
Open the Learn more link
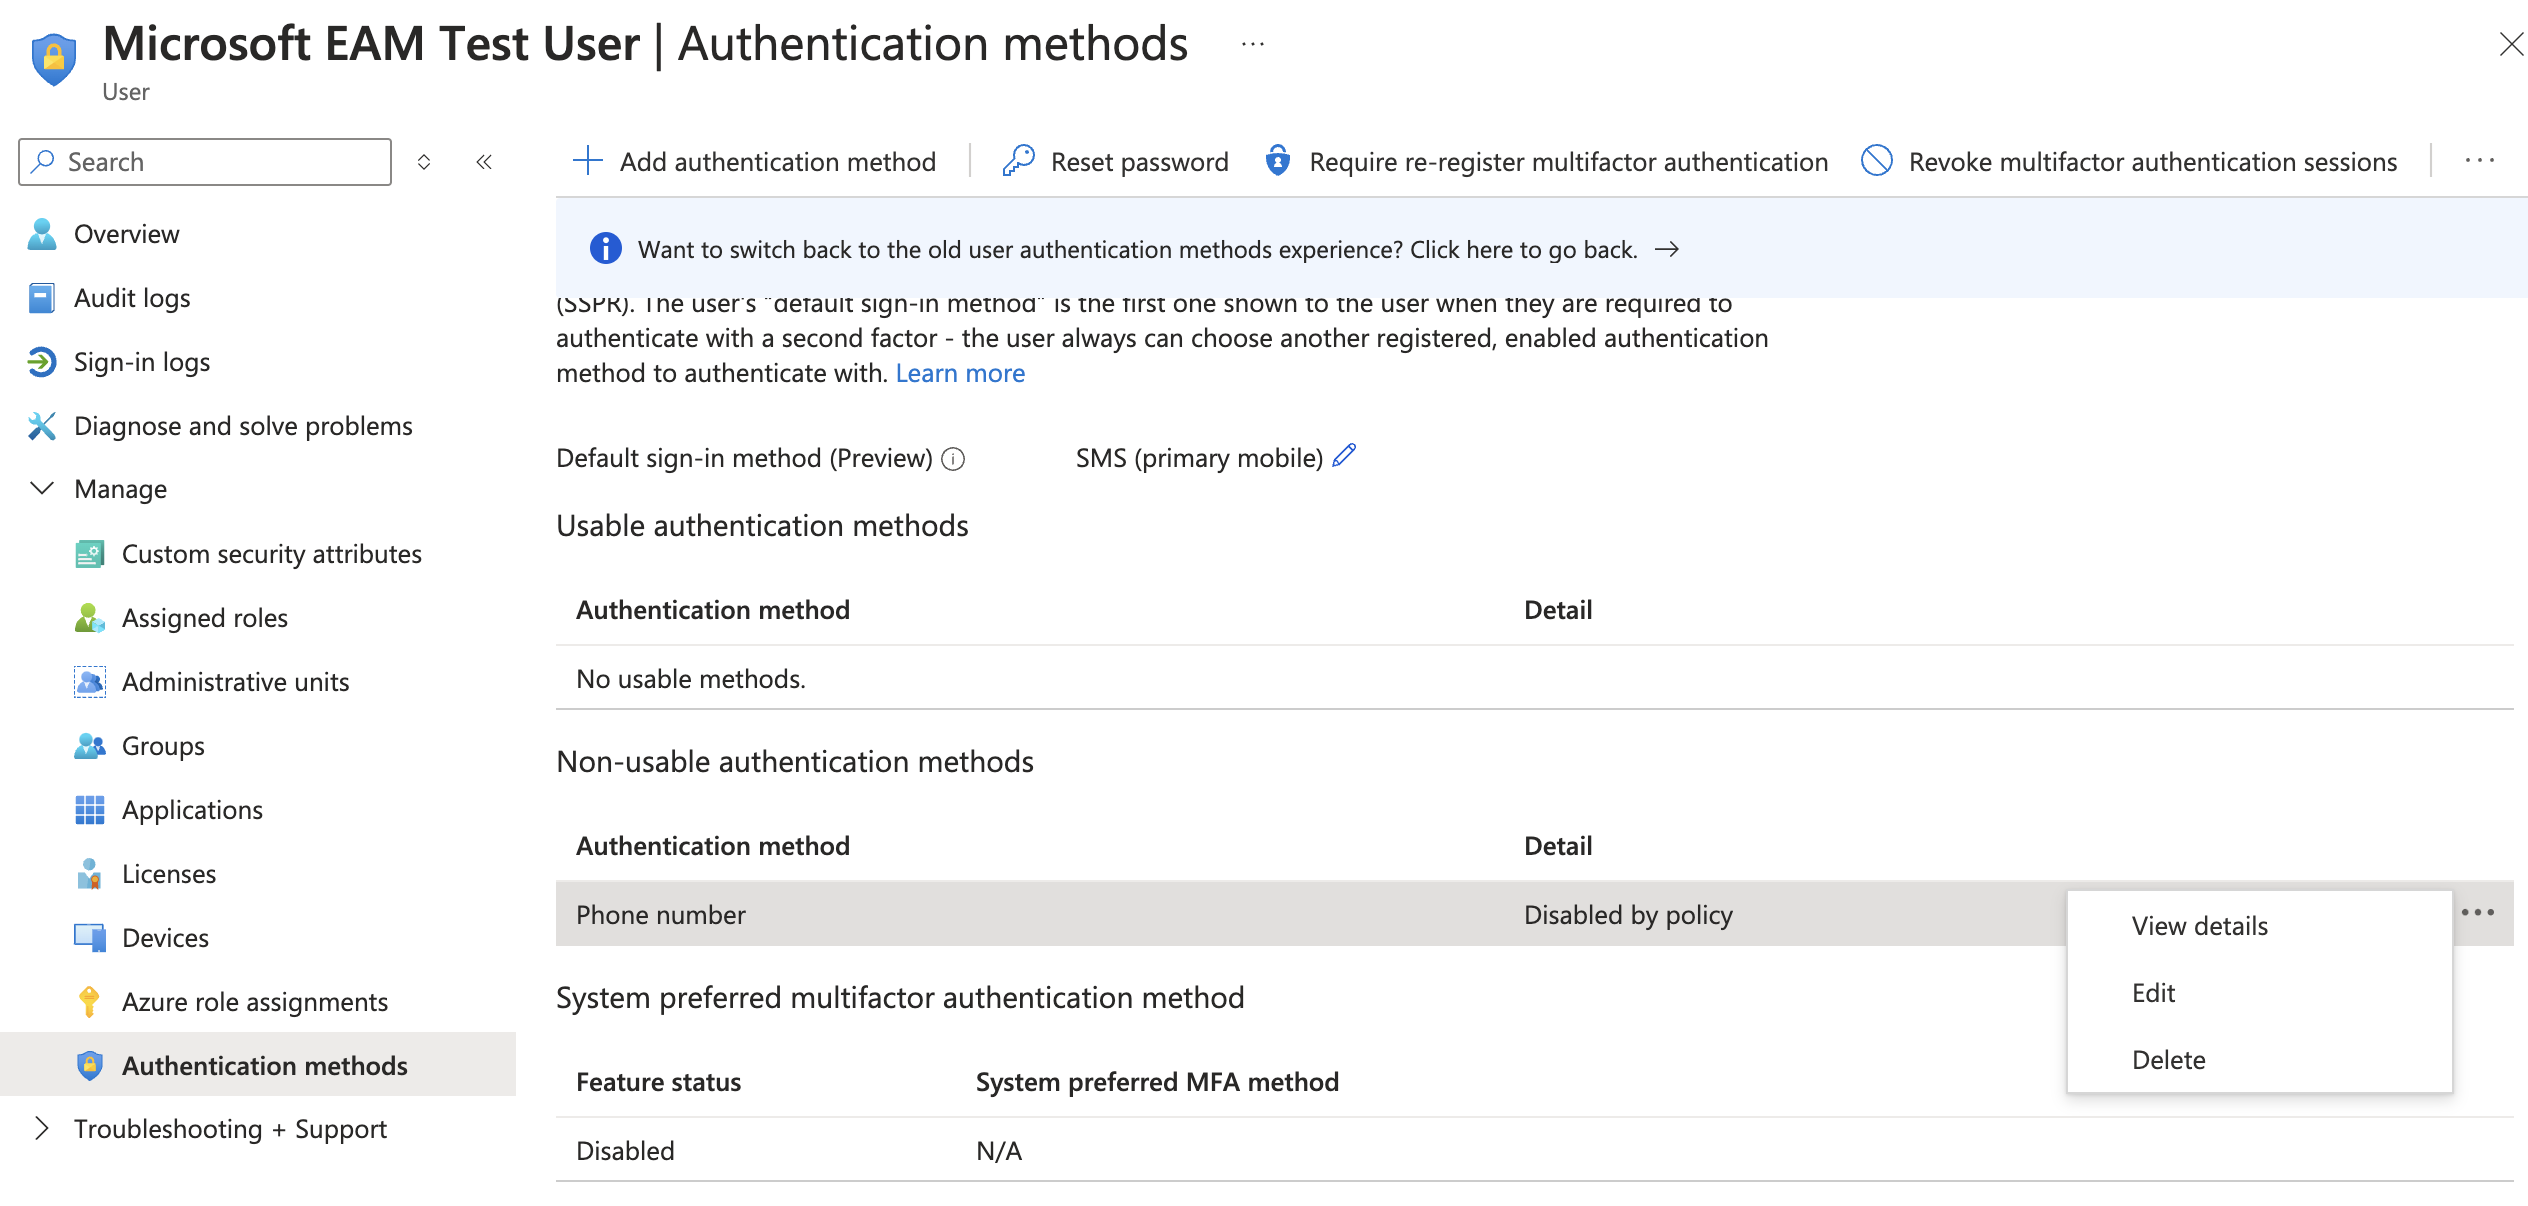pos(959,373)
